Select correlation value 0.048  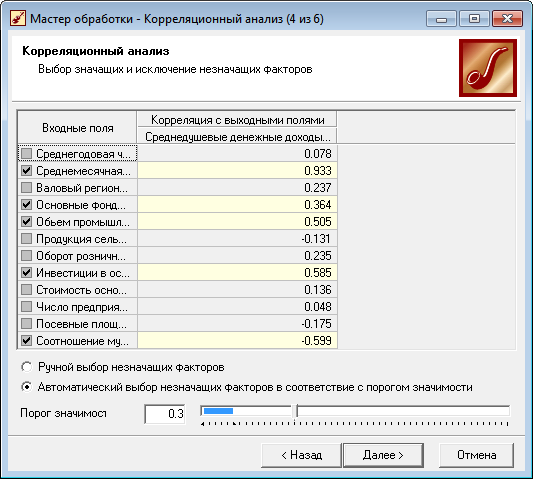click(x=237, y=306)
